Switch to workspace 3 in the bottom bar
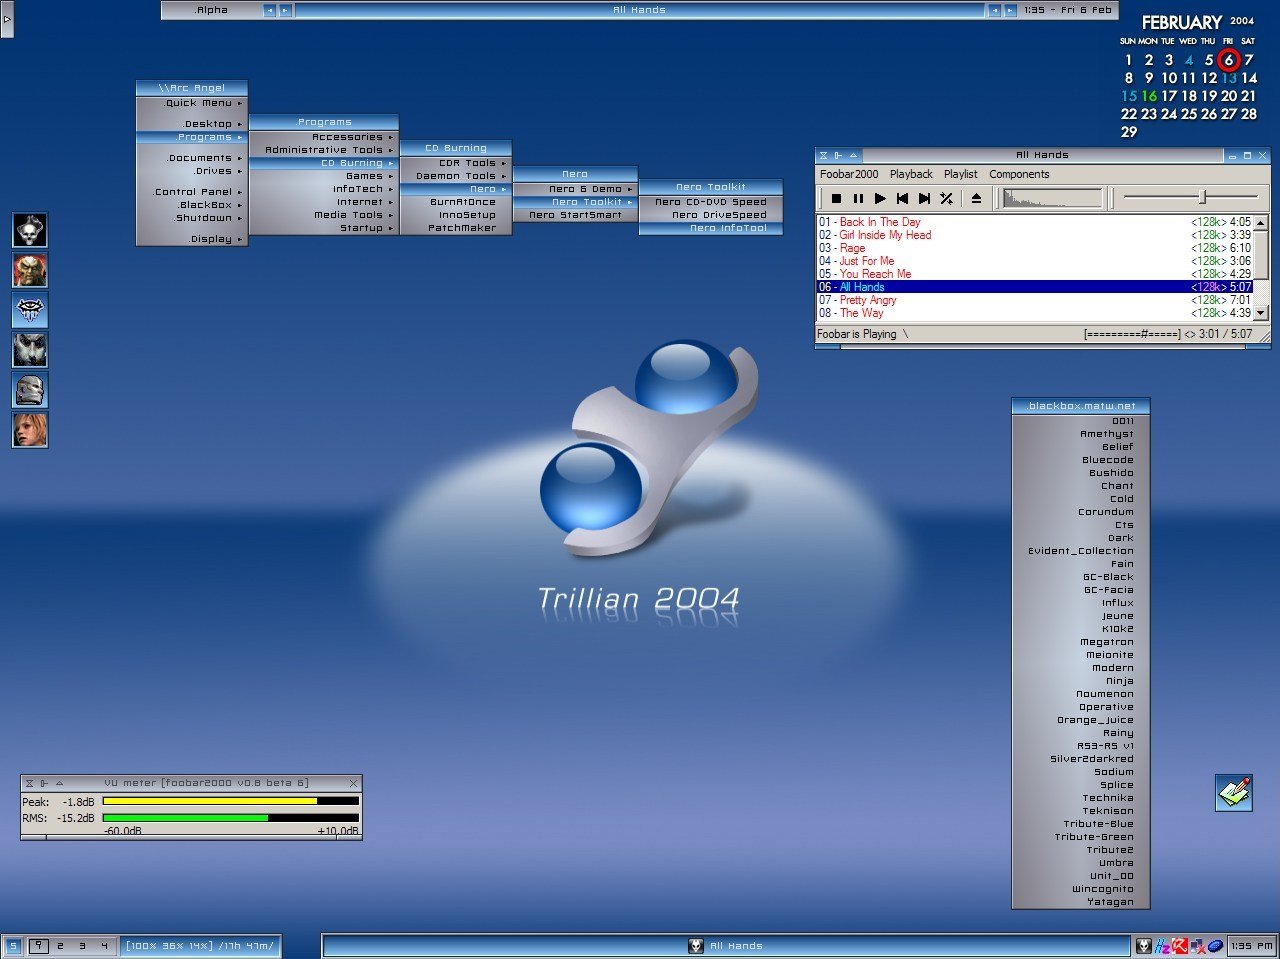1280x959 pixels. [x=82, y=945]
